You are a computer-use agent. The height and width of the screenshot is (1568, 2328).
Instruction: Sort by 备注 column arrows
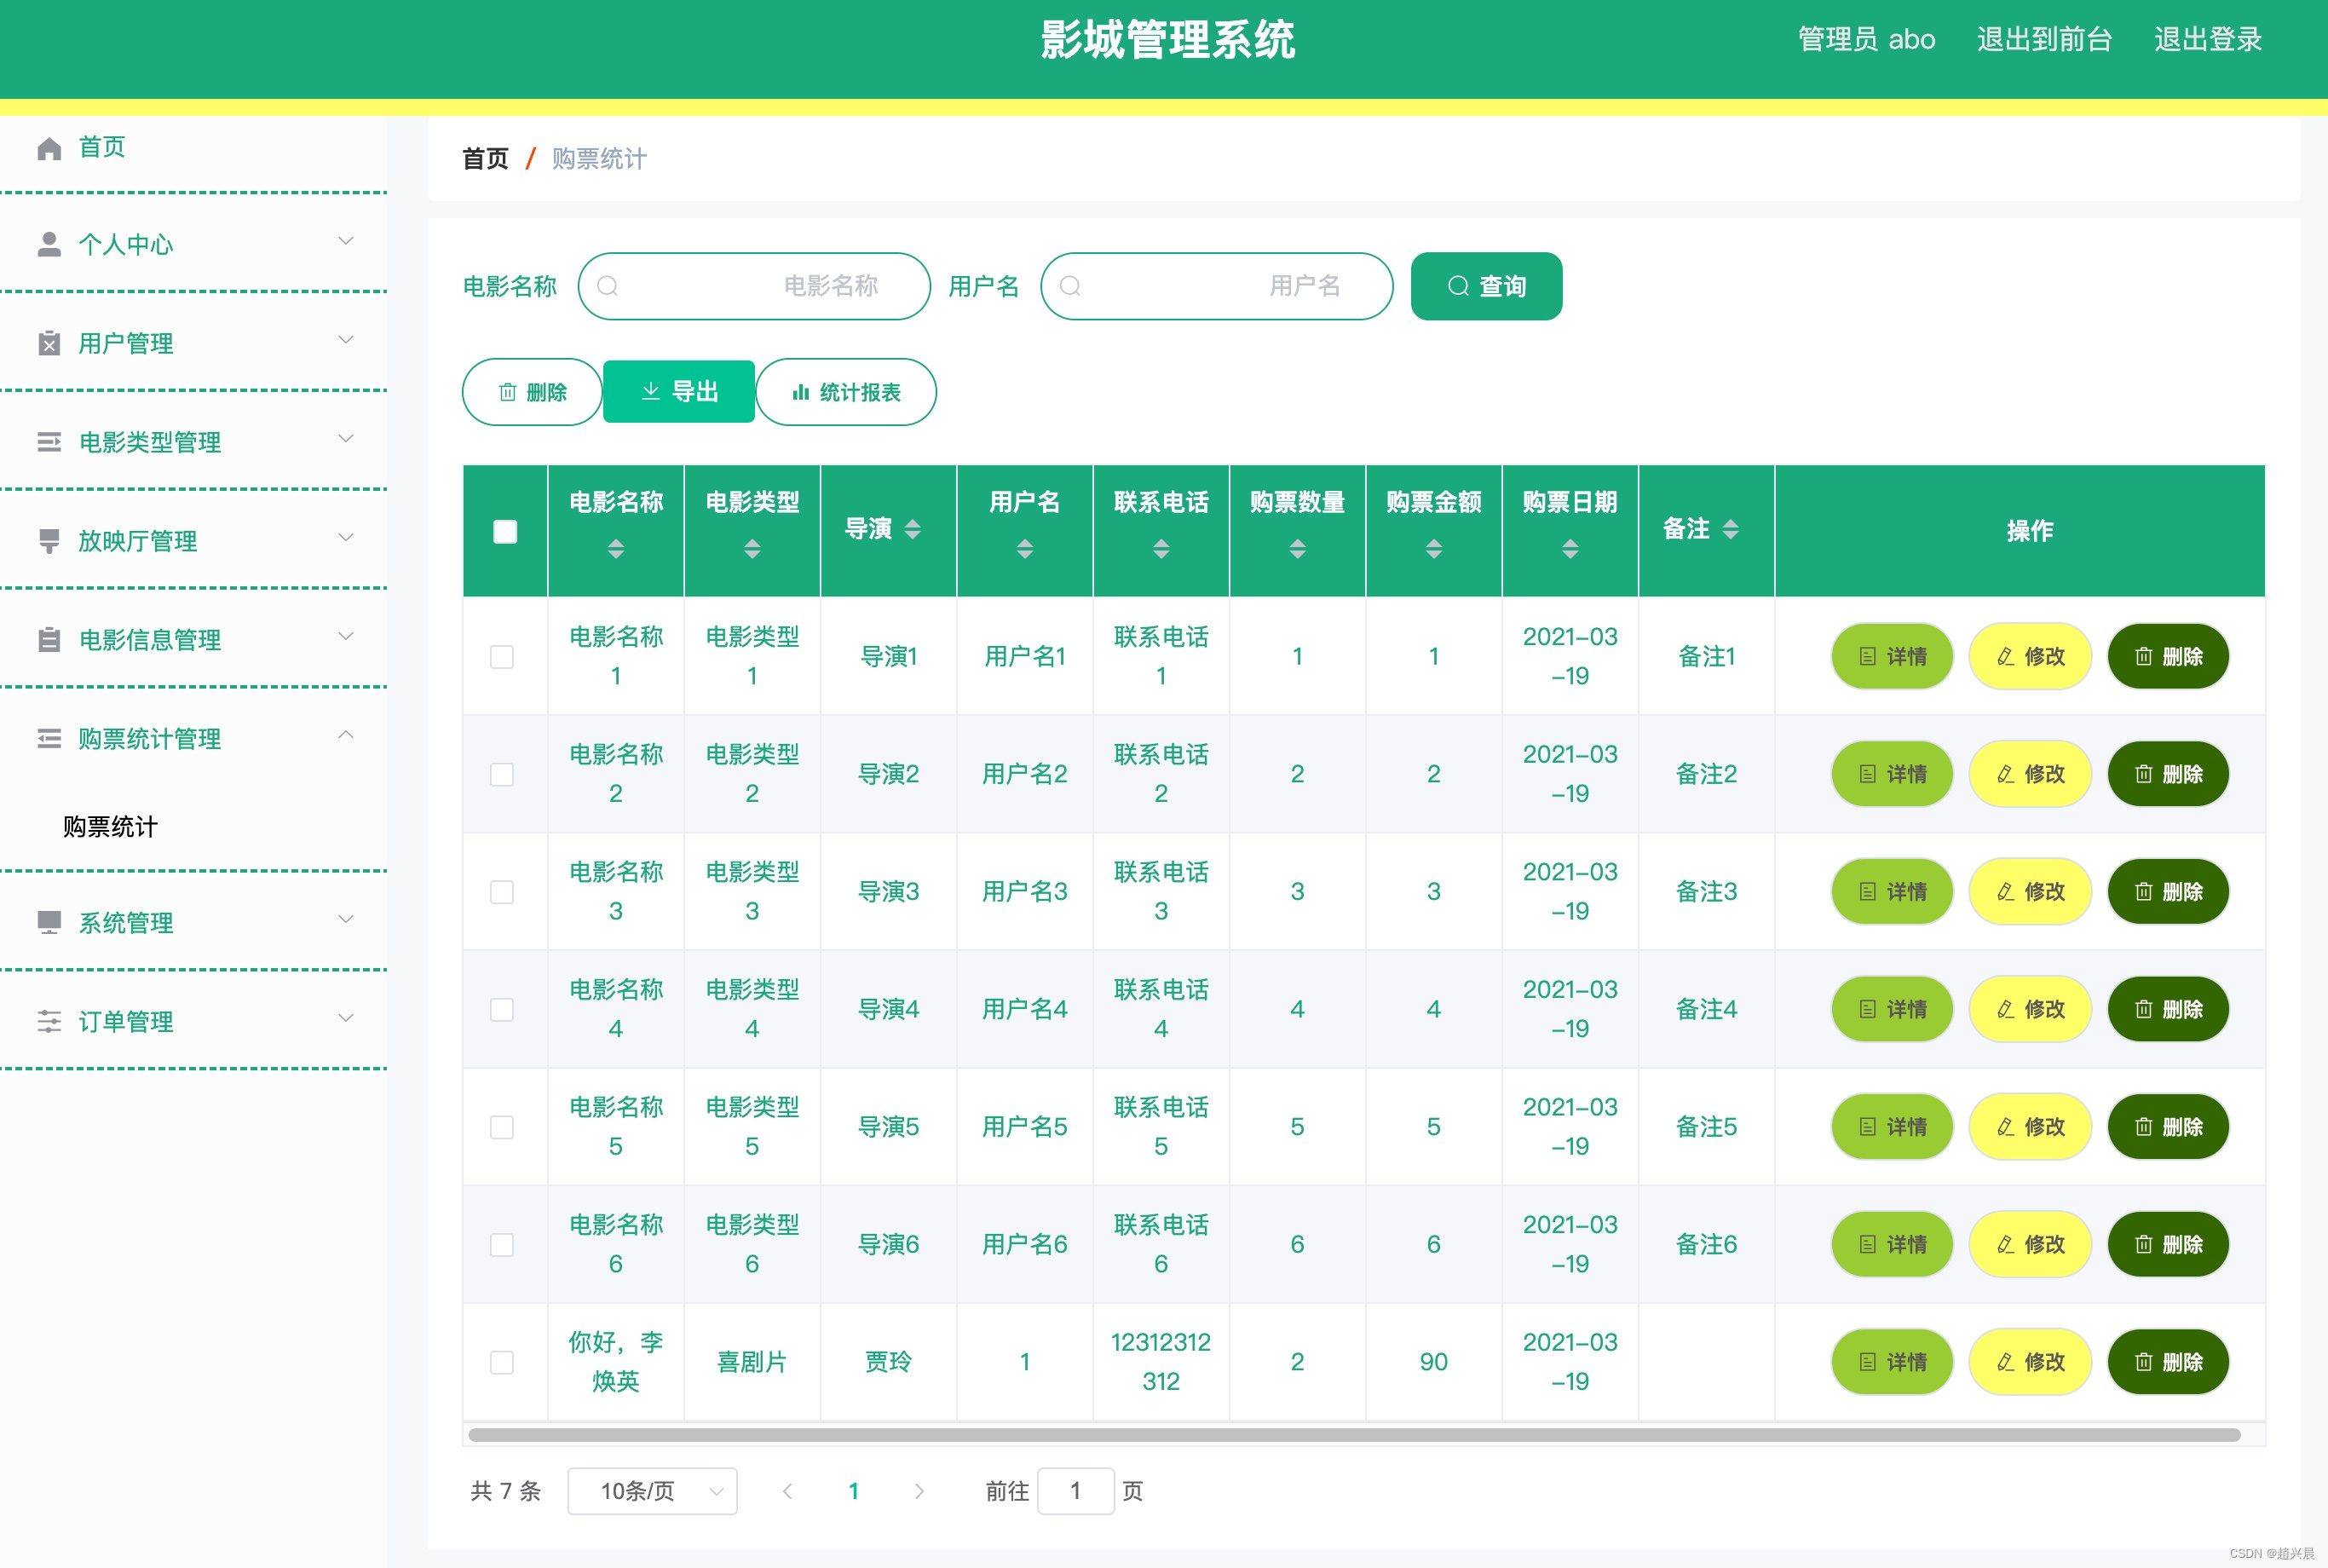tap(1730, 529)
